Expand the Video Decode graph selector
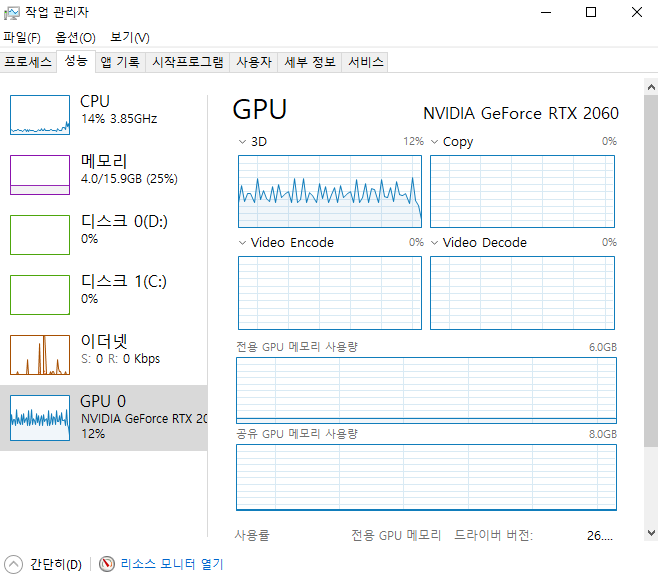658x585 pixels. 435,243
